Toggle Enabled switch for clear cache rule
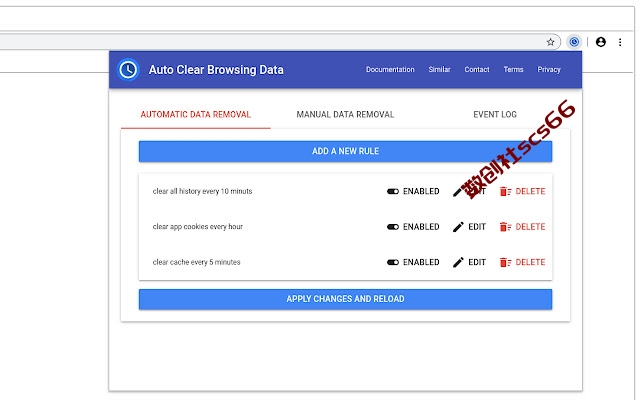This screenshot has height=400, width=640. point(393,262)
